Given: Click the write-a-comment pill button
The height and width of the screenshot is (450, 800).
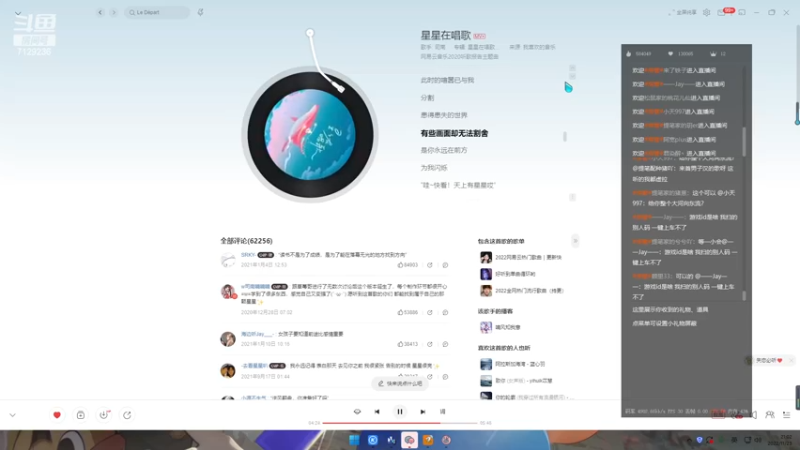Looking at the screenshot, I should (x=400, y=384).
